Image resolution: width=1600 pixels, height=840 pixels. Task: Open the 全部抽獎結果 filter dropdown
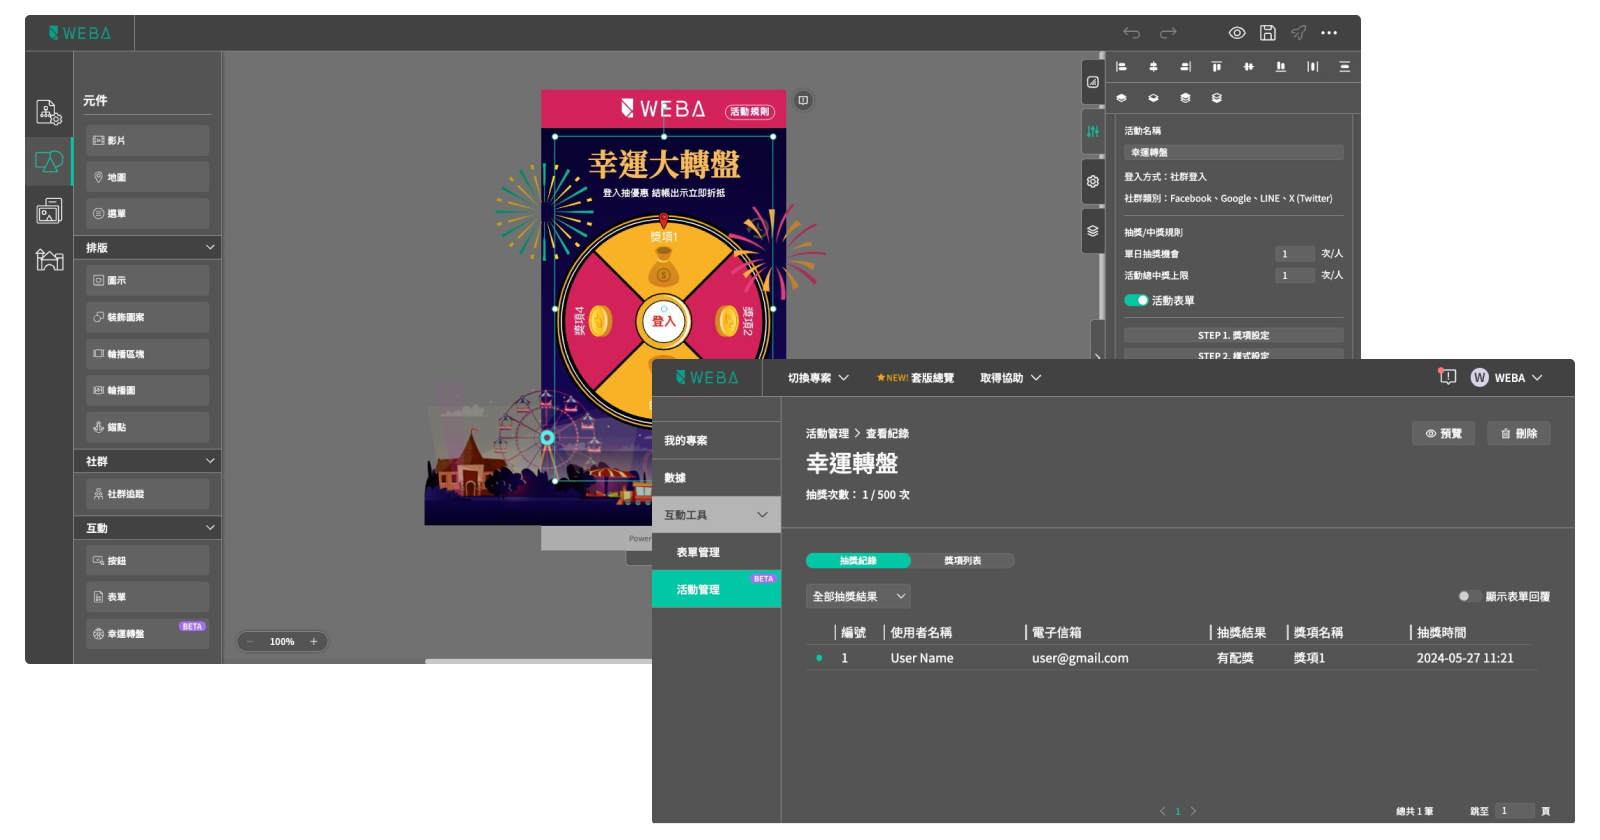pos(858,596)
